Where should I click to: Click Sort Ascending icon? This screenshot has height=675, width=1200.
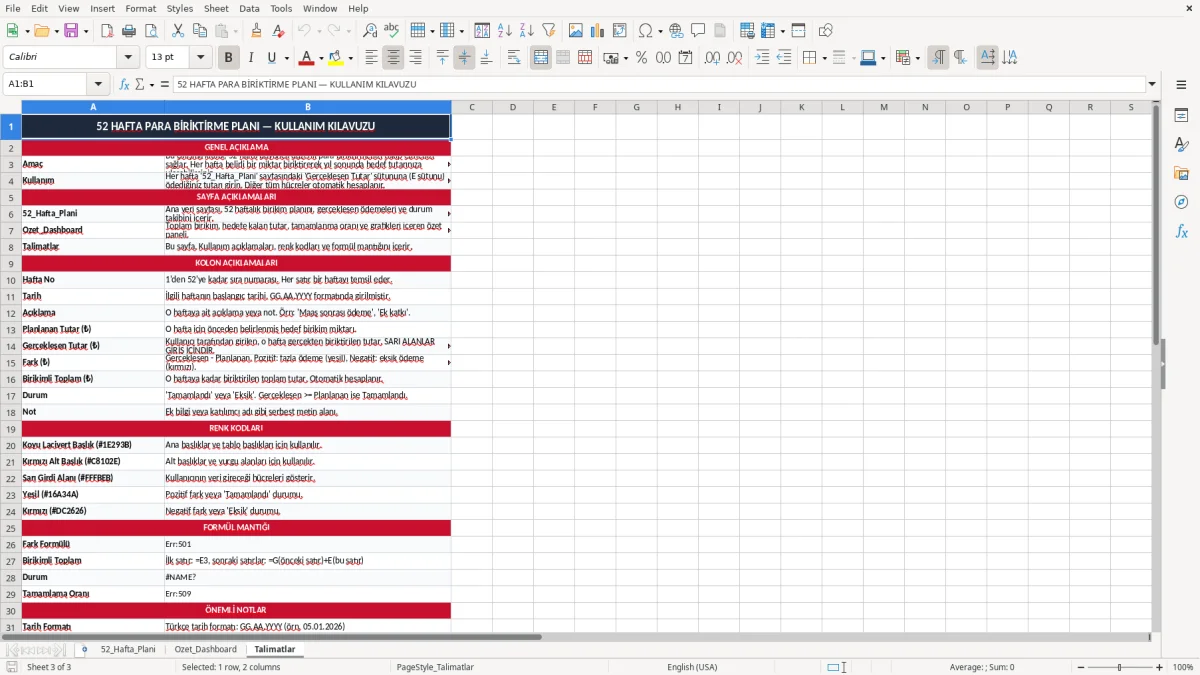point(504,31)
